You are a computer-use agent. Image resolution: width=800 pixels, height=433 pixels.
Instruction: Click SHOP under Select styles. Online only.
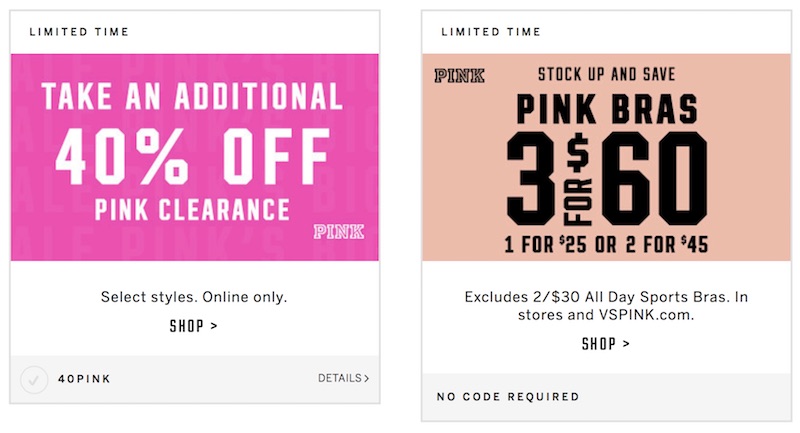[194, 326]
